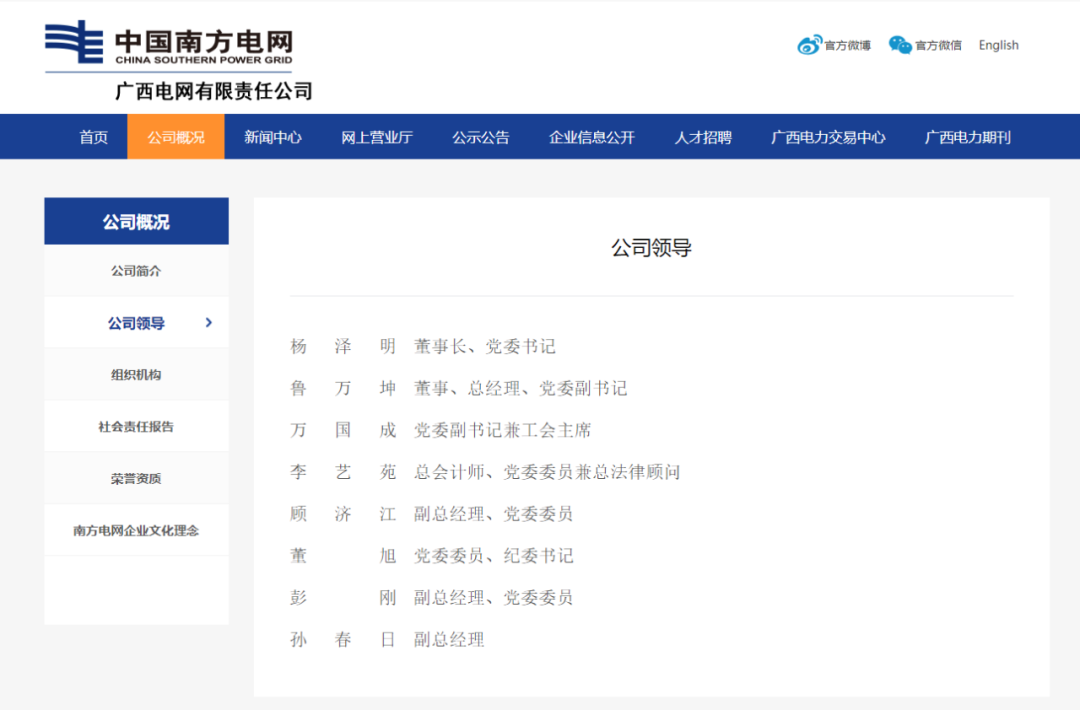Select the 公司概况 navigation tab
Image resolution: width=1080 pixels, height=710 pixels.
point(176,137)
